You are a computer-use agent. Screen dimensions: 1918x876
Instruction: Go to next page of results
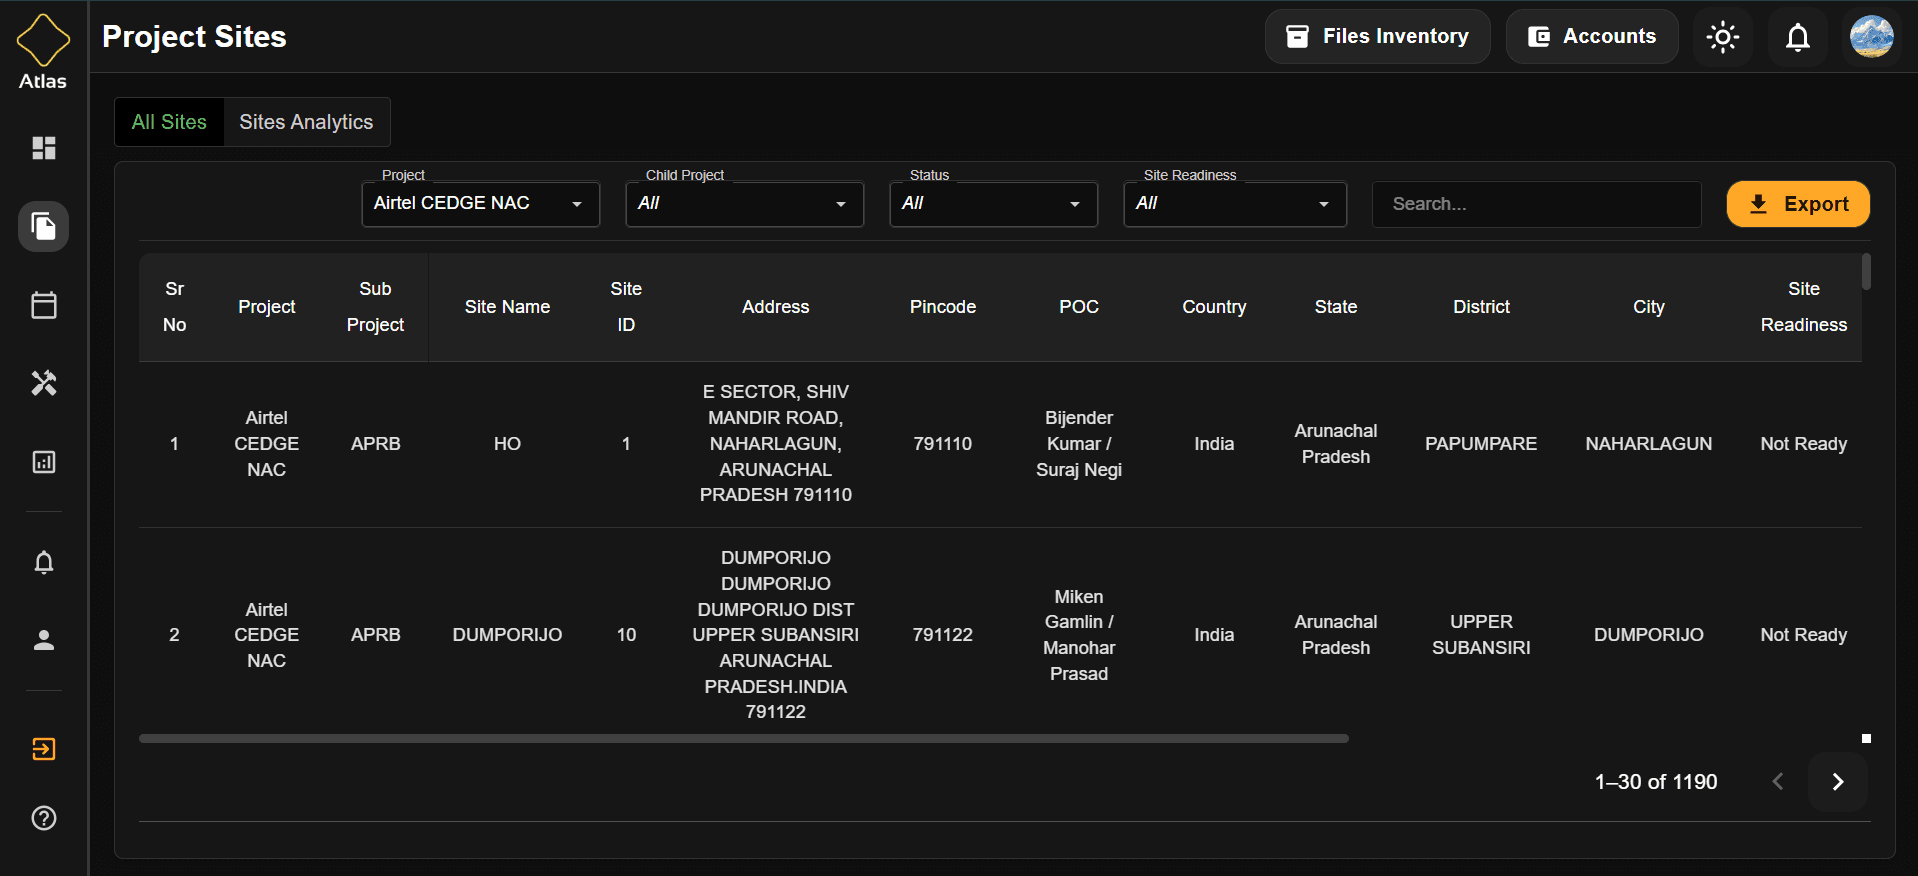pyautogui.click(x=1837, y=782)
